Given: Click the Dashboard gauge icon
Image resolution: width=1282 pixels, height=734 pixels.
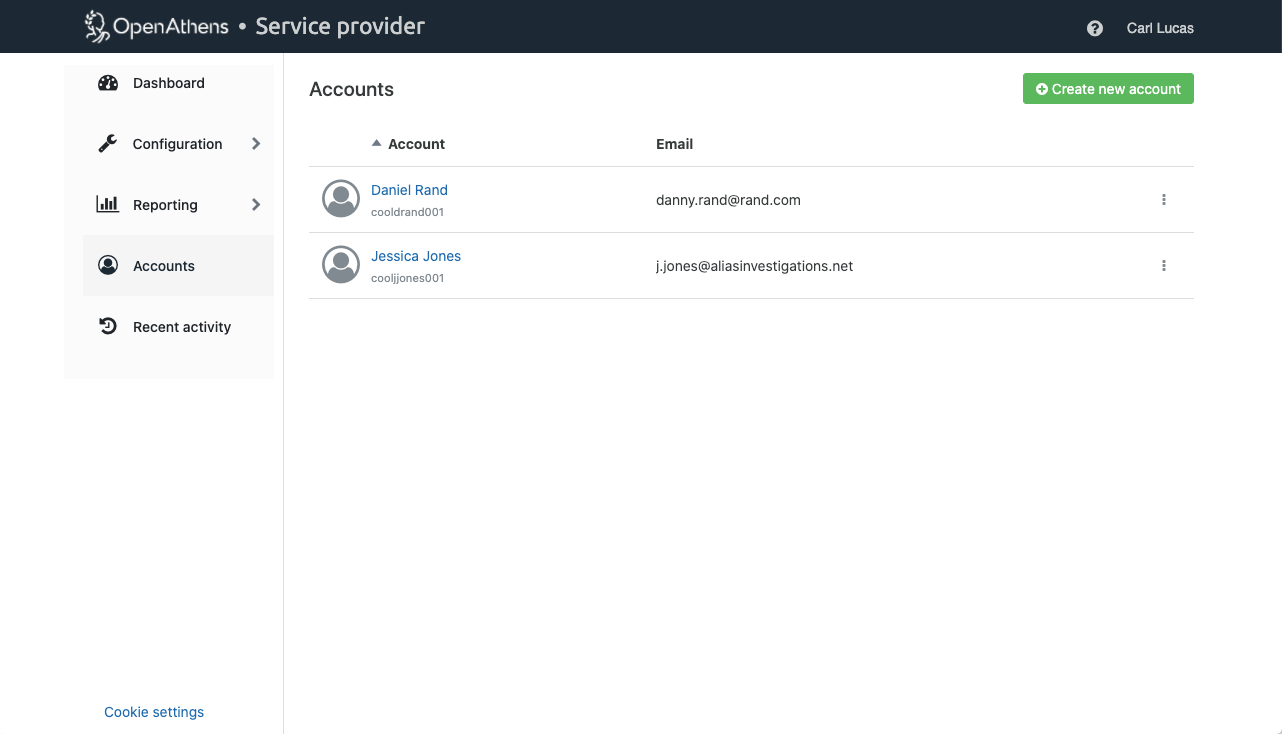Looking at the screenshot, I should click(108, 83).
